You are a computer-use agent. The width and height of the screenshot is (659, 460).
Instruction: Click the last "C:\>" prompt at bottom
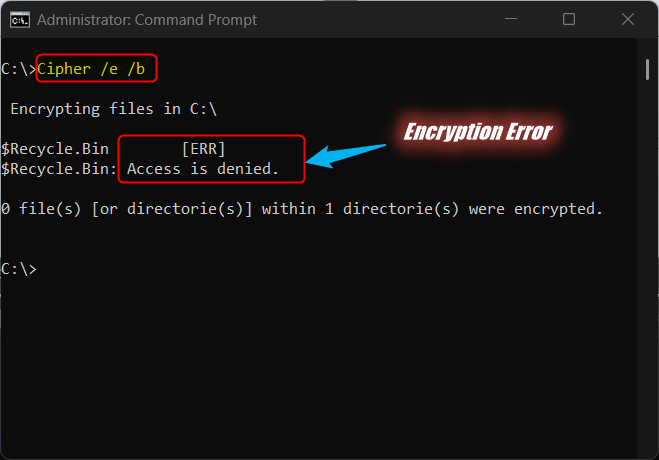pyautogui.click(x=19, y=269)
